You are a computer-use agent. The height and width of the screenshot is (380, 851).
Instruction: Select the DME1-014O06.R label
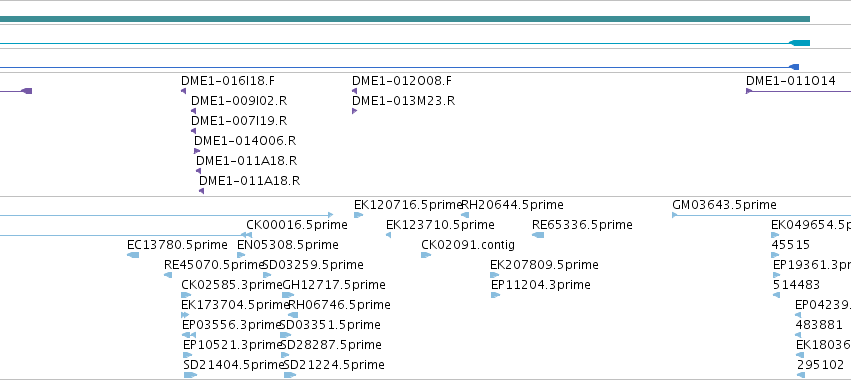click(x=245, y=141)
